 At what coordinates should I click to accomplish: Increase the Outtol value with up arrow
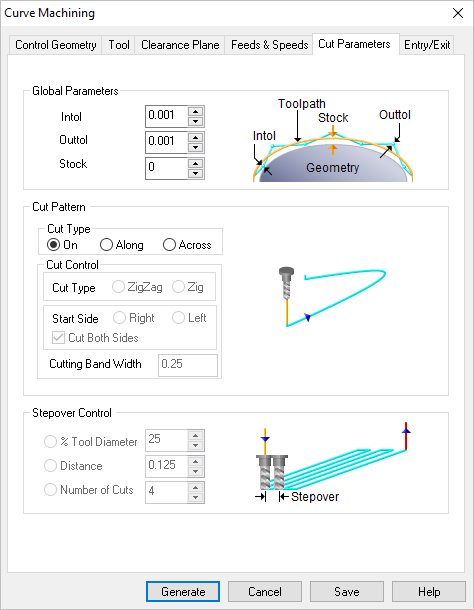[x=195, y=138]
